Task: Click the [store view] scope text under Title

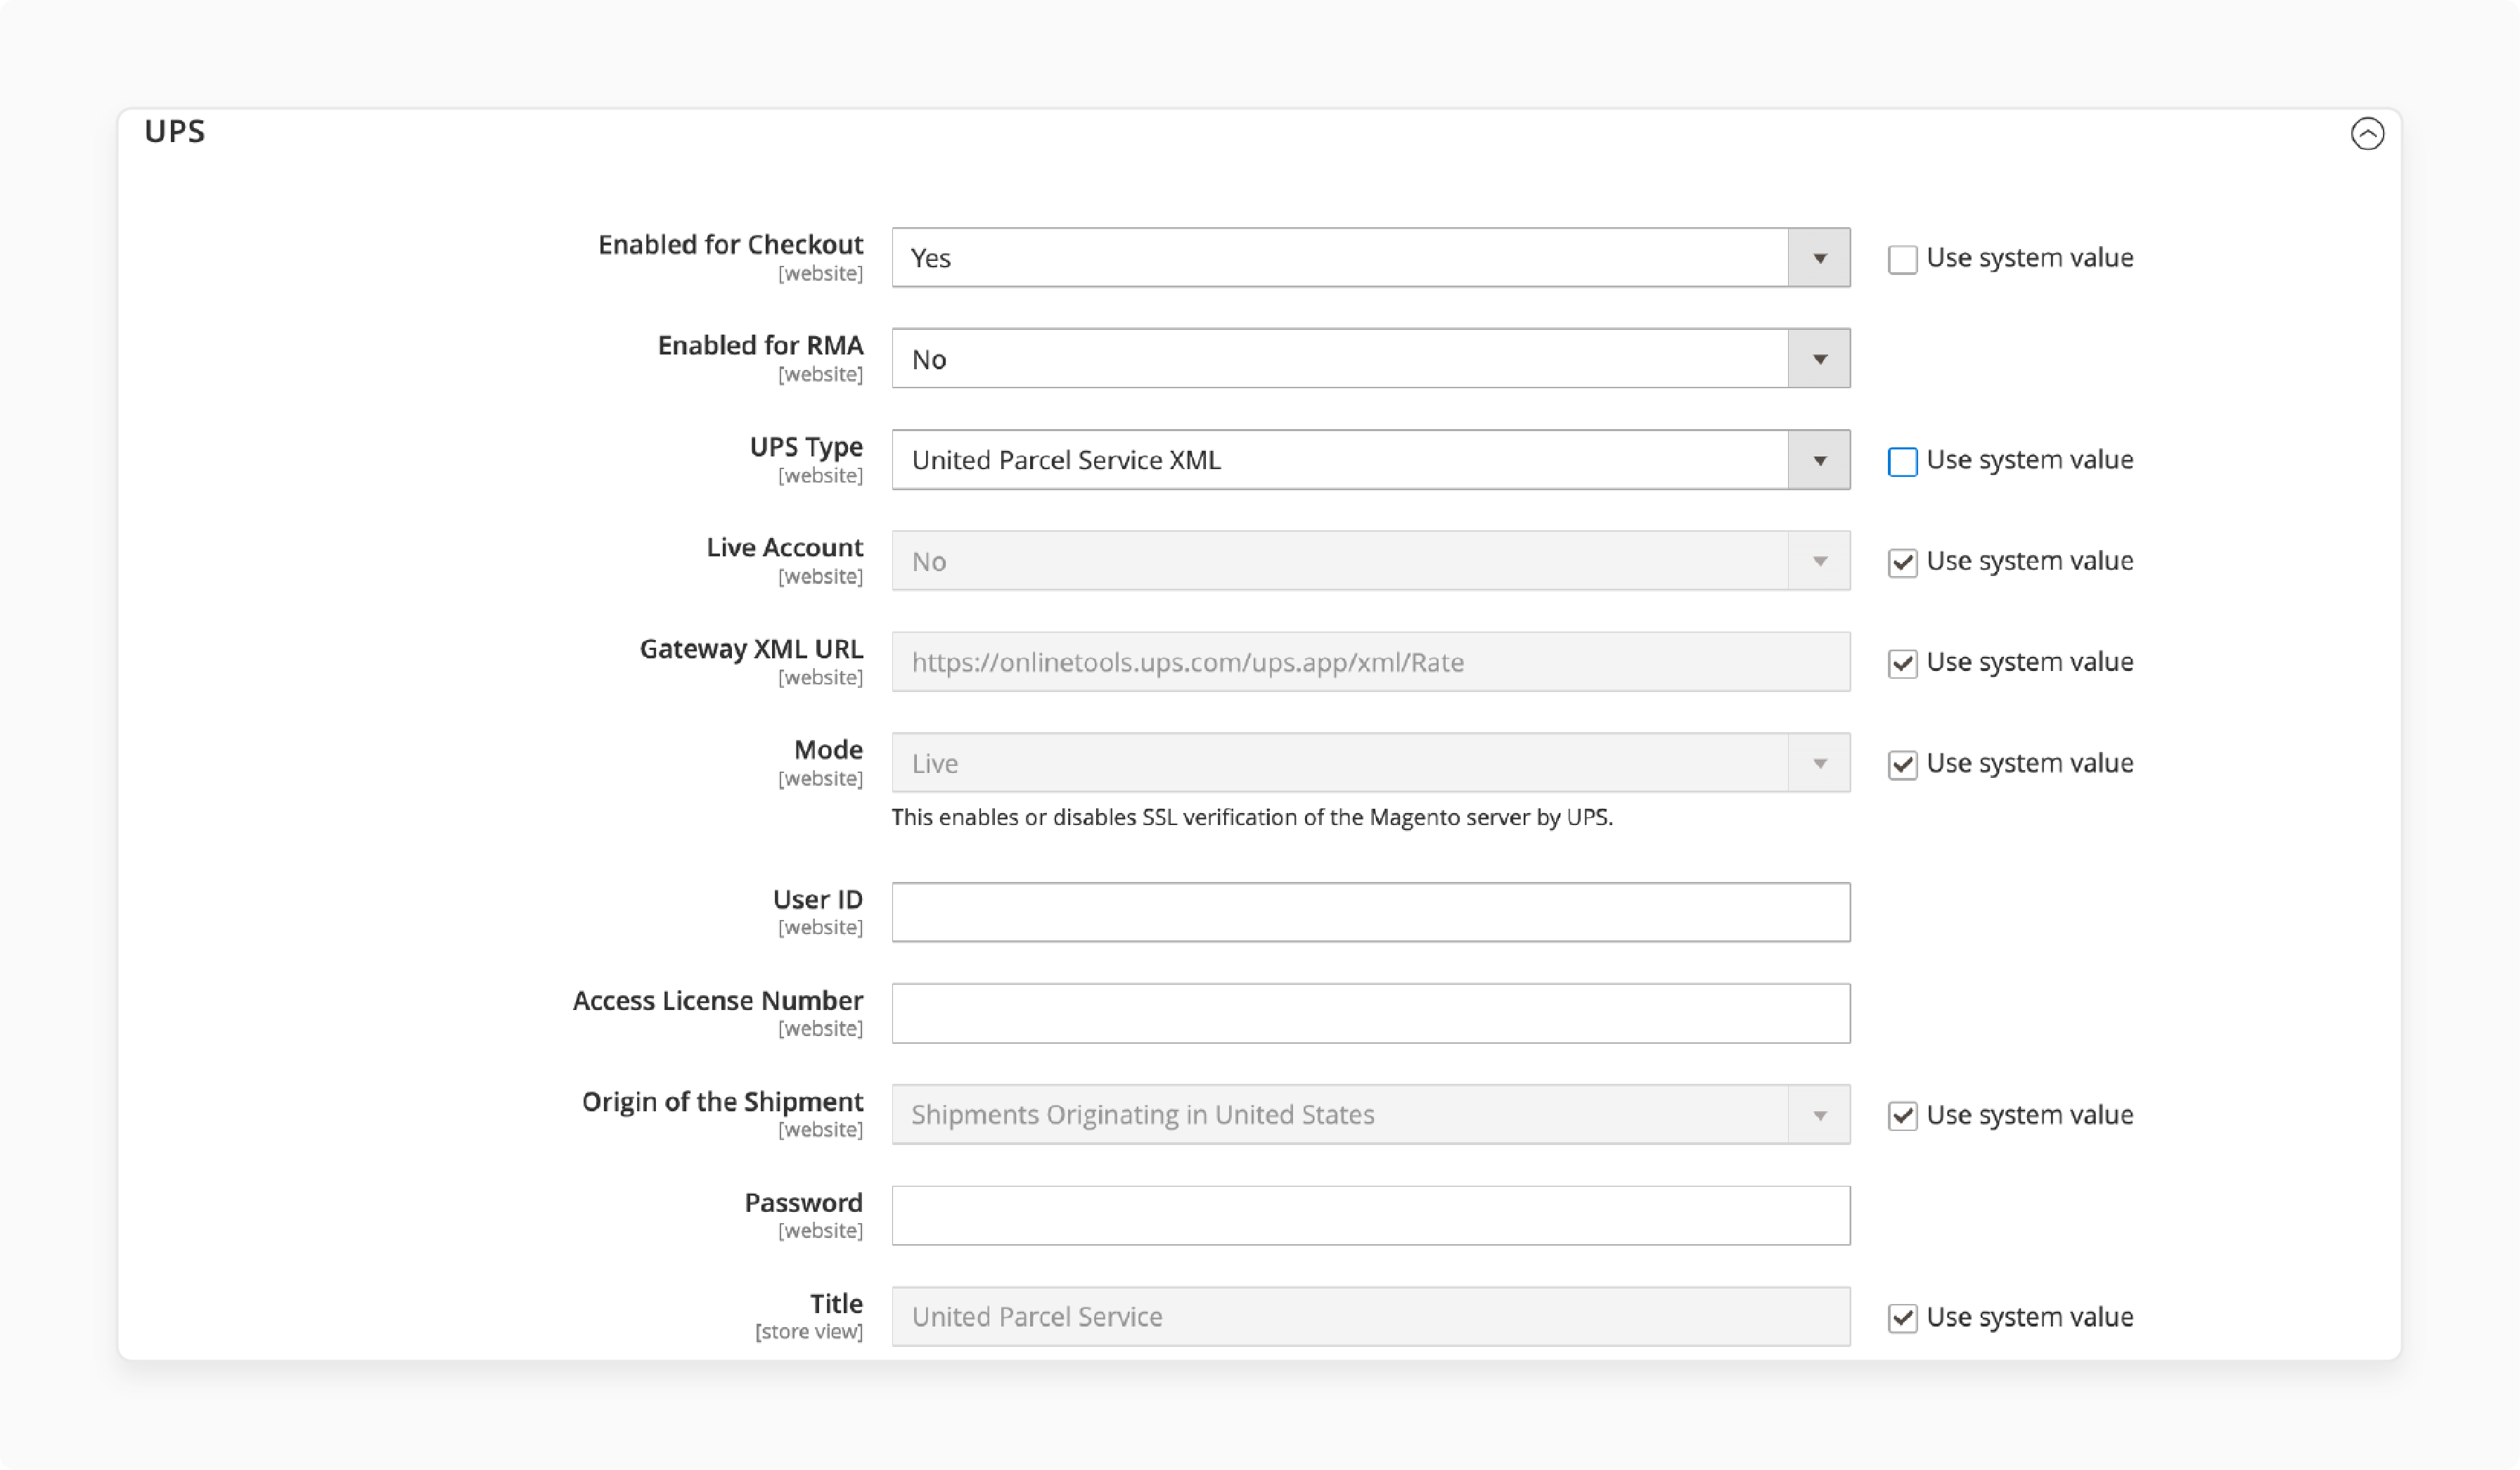Action: 809,1332
